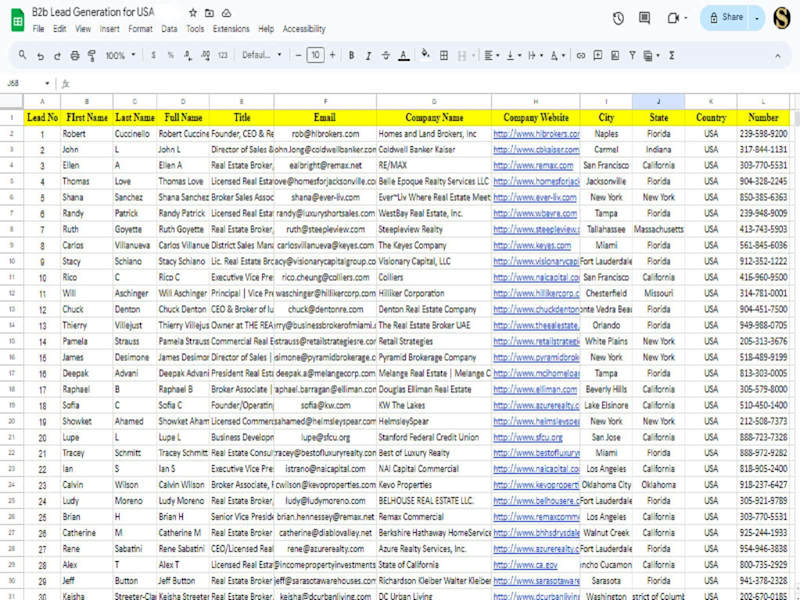Toggle italic formatting
The width and height of the screenshot is (800, 600).
click(x=368, y=56)
